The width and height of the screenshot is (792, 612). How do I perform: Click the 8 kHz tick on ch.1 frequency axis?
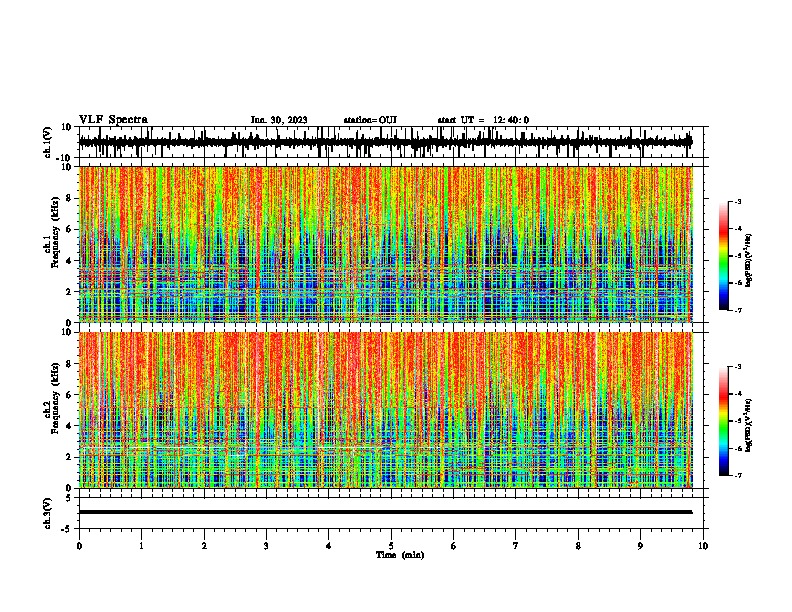pyautogui.click(x=69, y=198)
